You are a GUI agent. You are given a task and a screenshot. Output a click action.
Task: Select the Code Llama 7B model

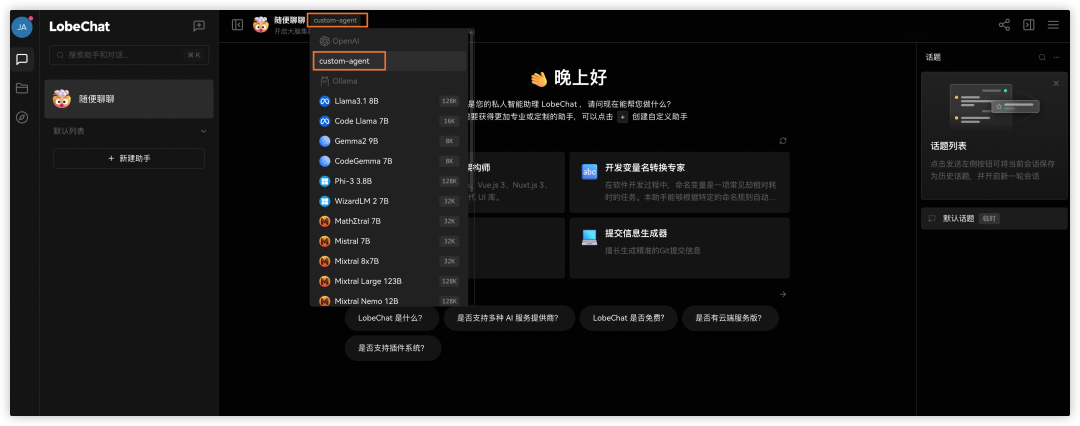tap(389, 121)
